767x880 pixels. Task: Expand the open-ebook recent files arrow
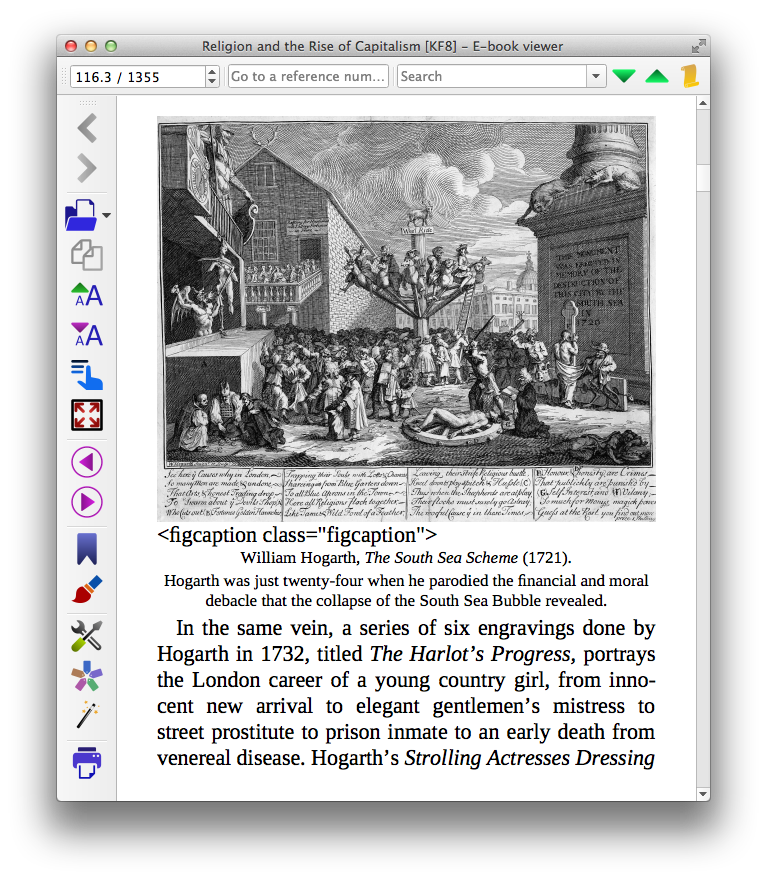pyautogui.click(x=107, y=215)
